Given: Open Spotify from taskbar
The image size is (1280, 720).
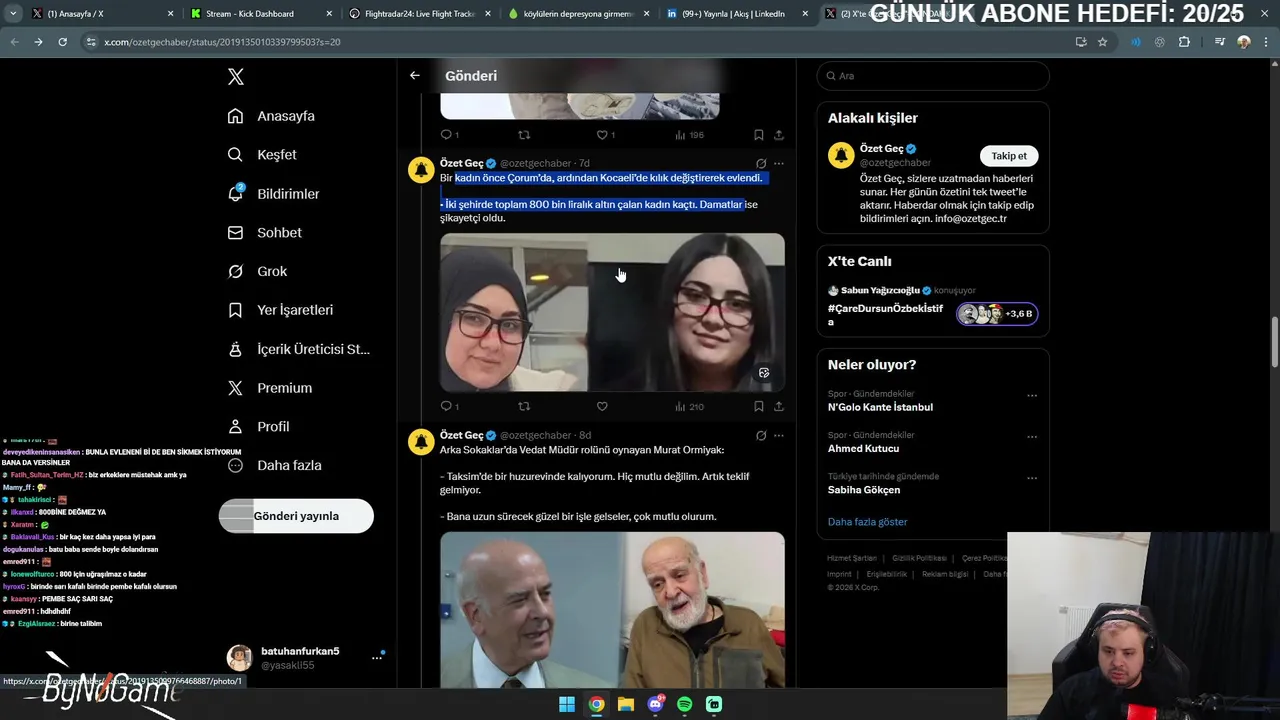Looking at the screenshot, I should coord(685,704).
